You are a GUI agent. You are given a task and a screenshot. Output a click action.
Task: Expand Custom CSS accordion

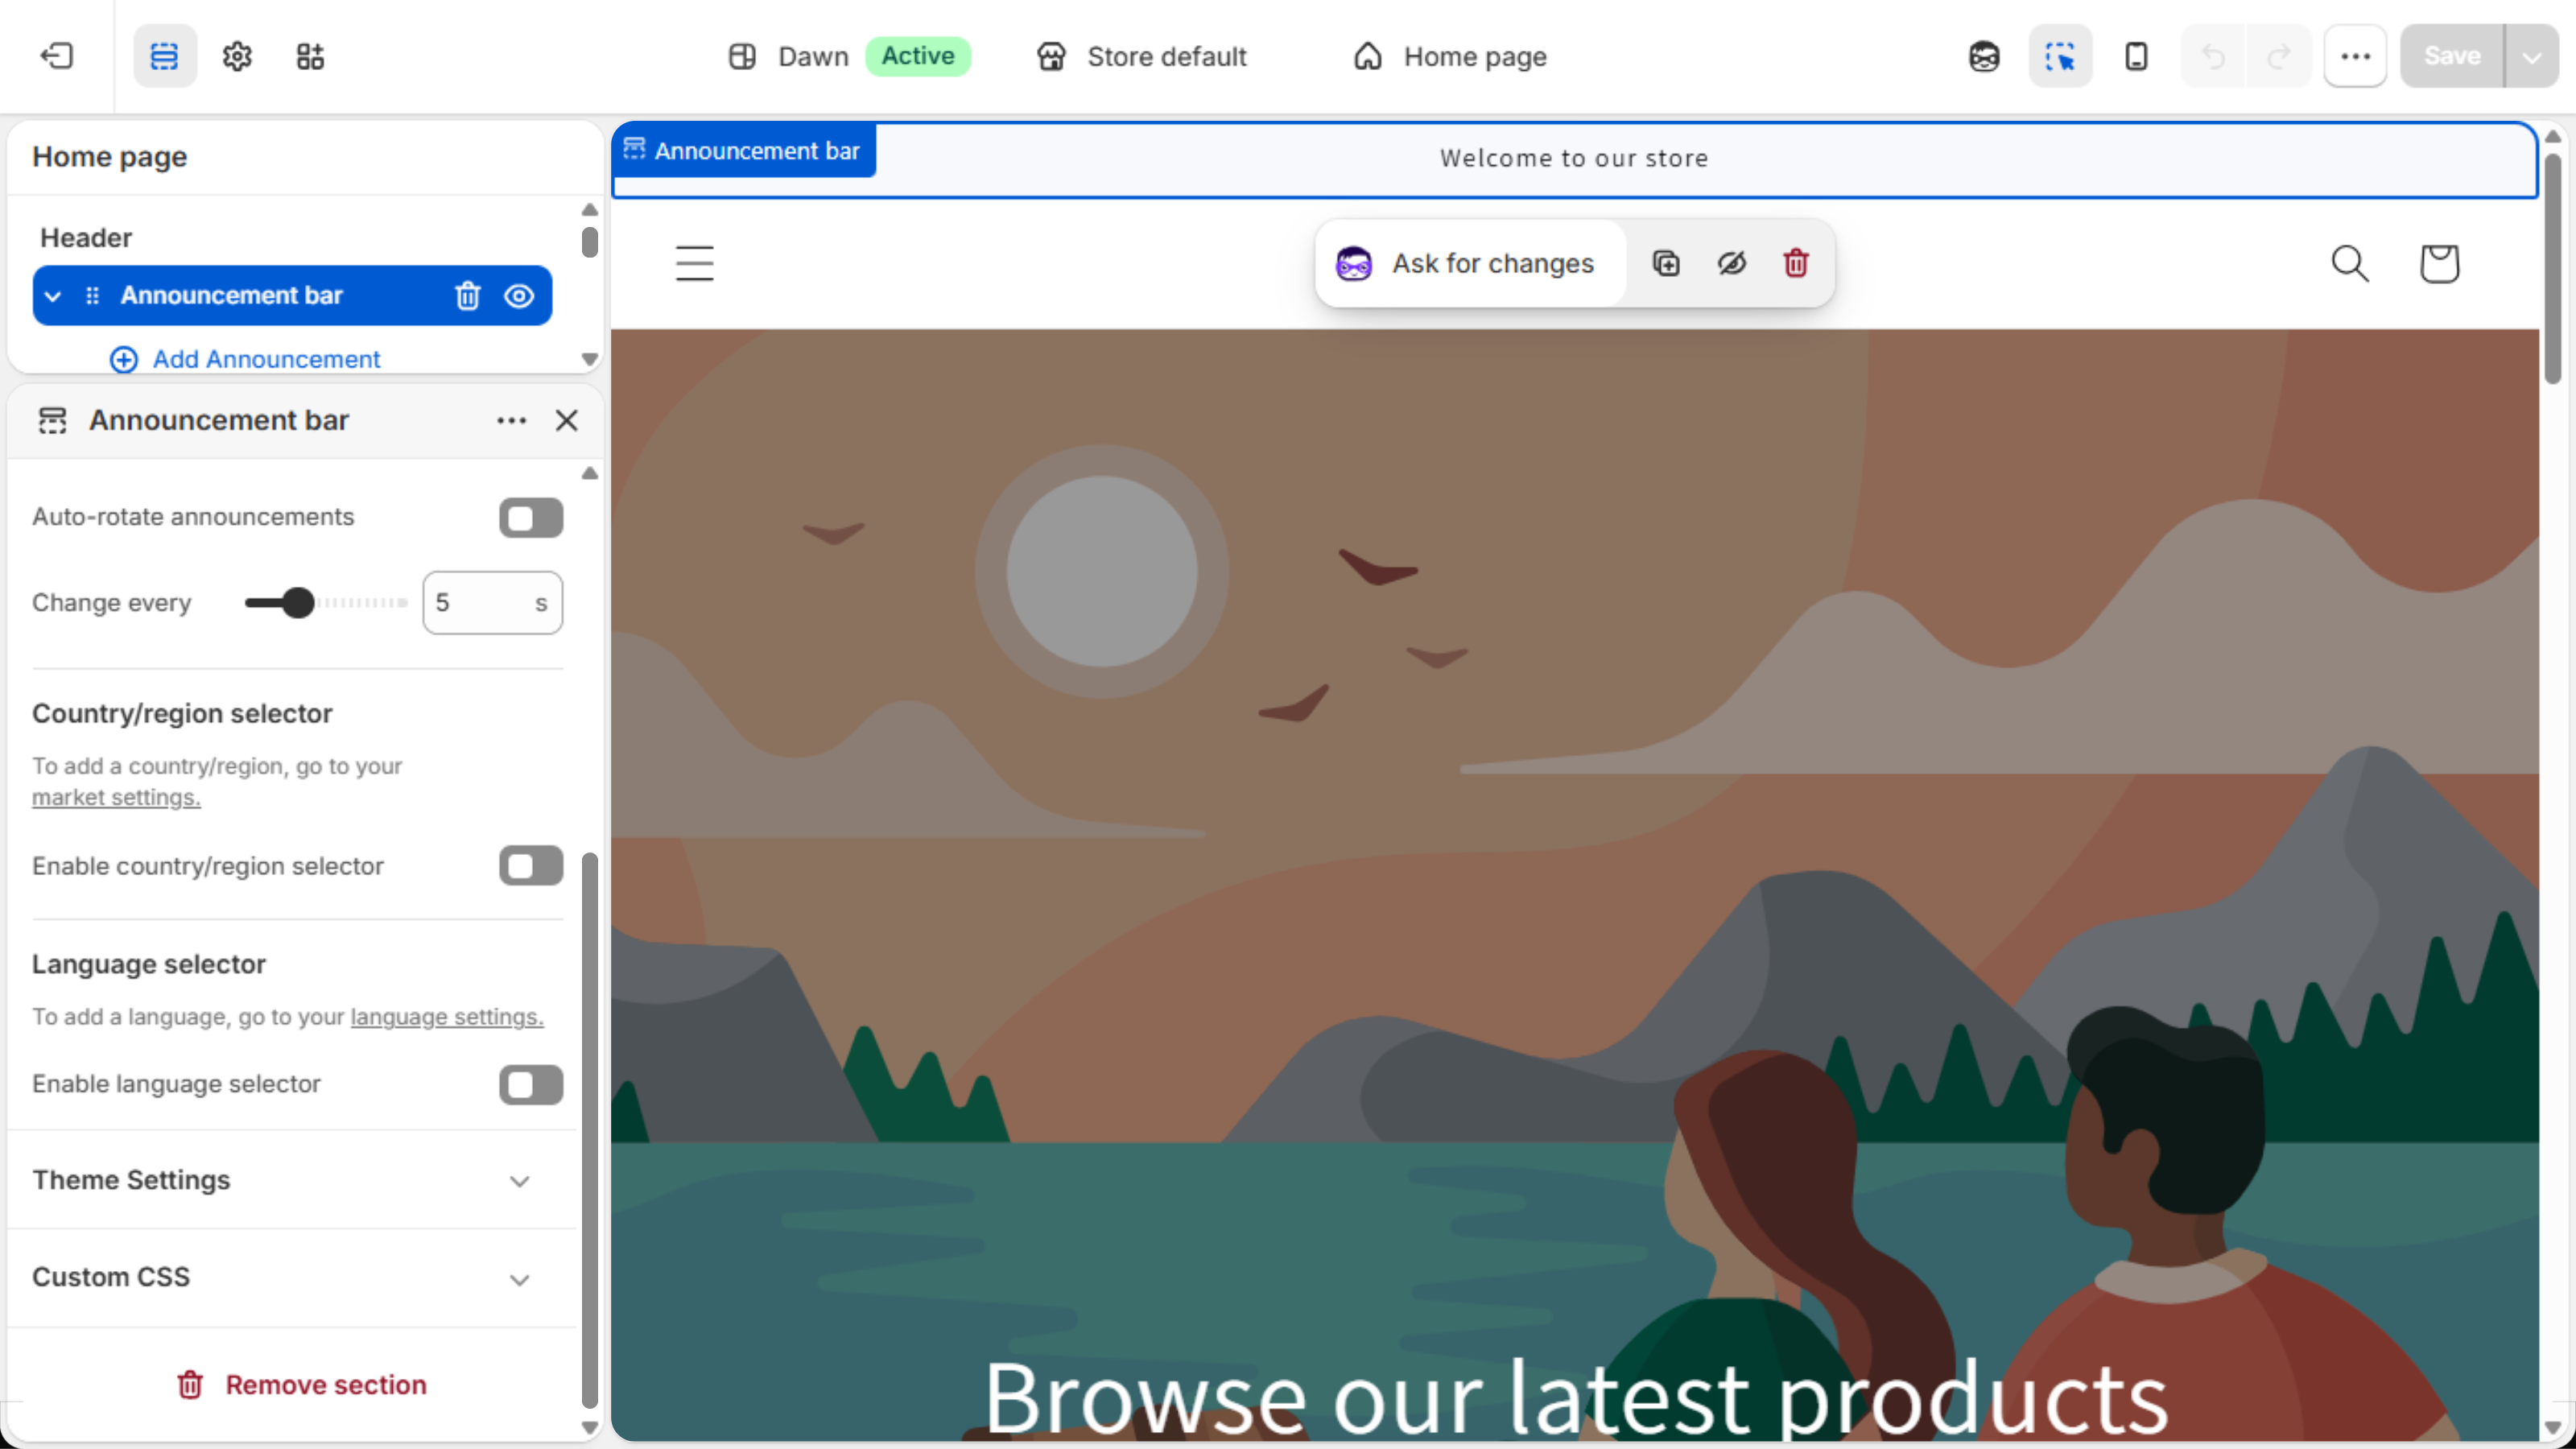point(290,1278)
